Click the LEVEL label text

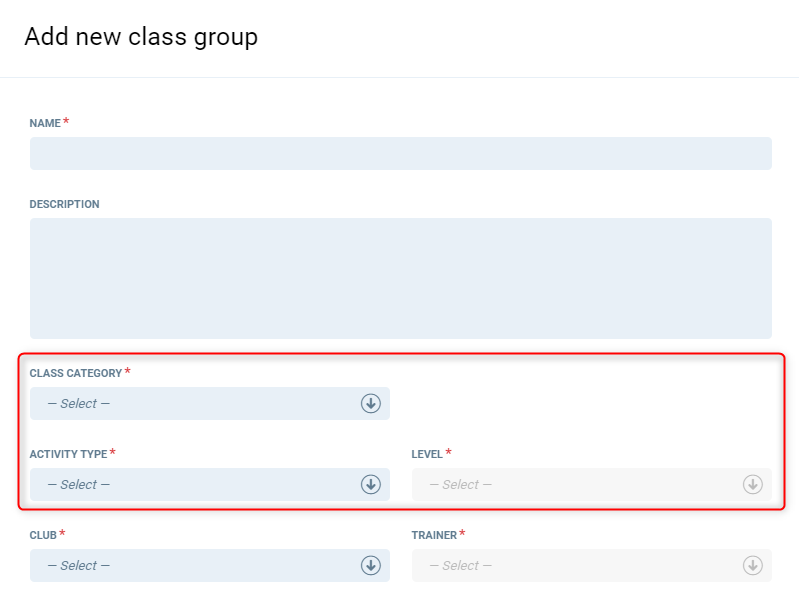pyautogui.click(x=427, y=454)
